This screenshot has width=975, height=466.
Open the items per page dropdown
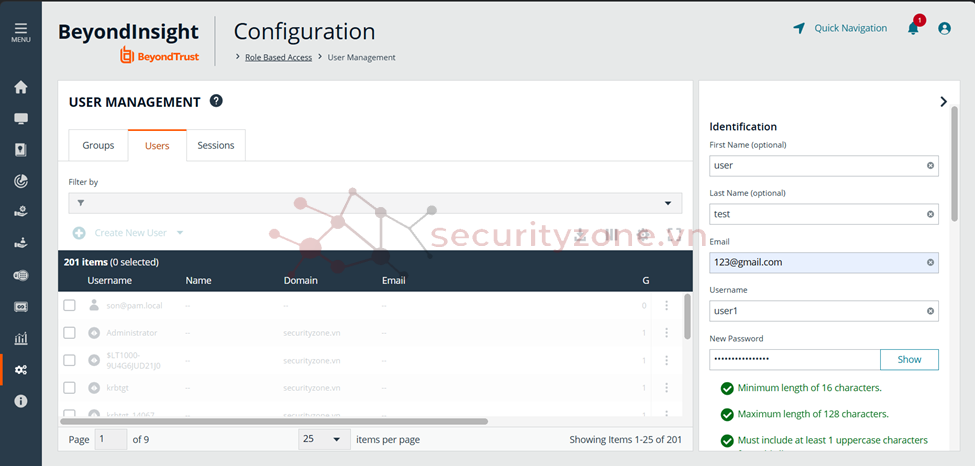tap(324, 439)
